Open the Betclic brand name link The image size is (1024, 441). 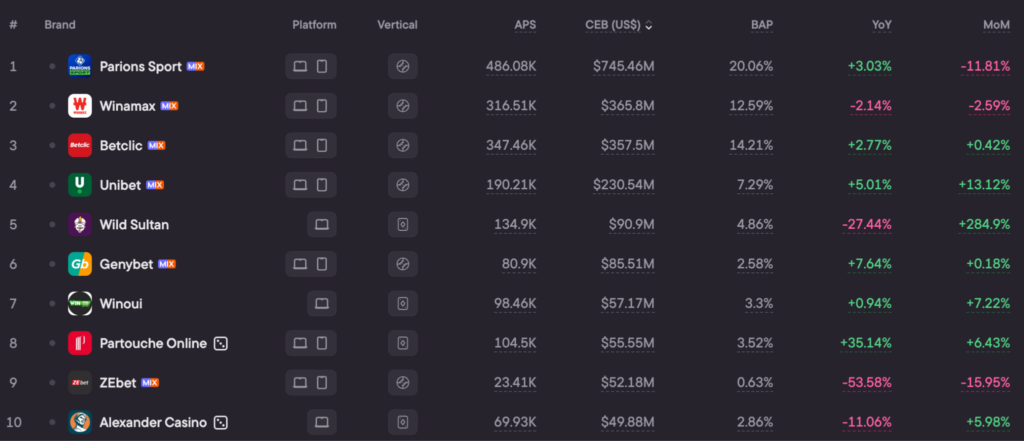point(121,146)
